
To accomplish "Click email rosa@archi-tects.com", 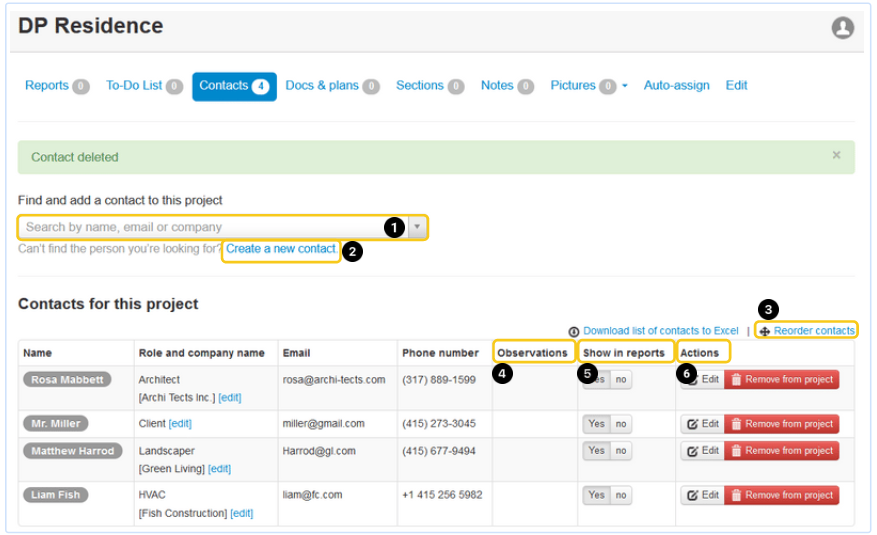I will pyautogui.click(x=334, y=380).
